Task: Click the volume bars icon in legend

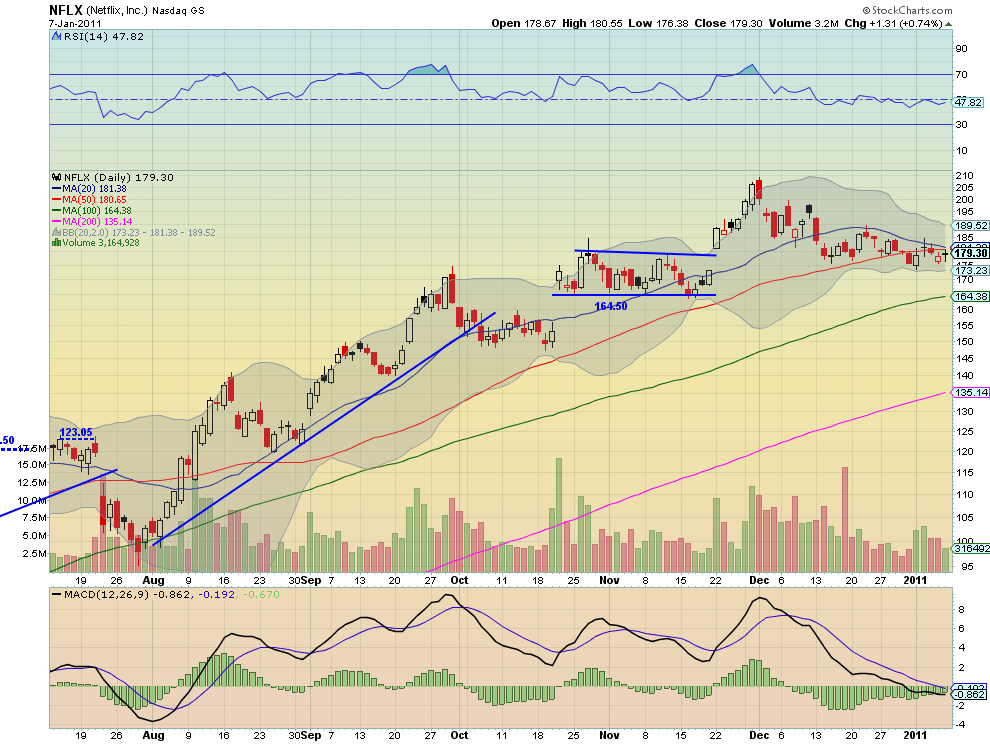Action: click(57, 243)
